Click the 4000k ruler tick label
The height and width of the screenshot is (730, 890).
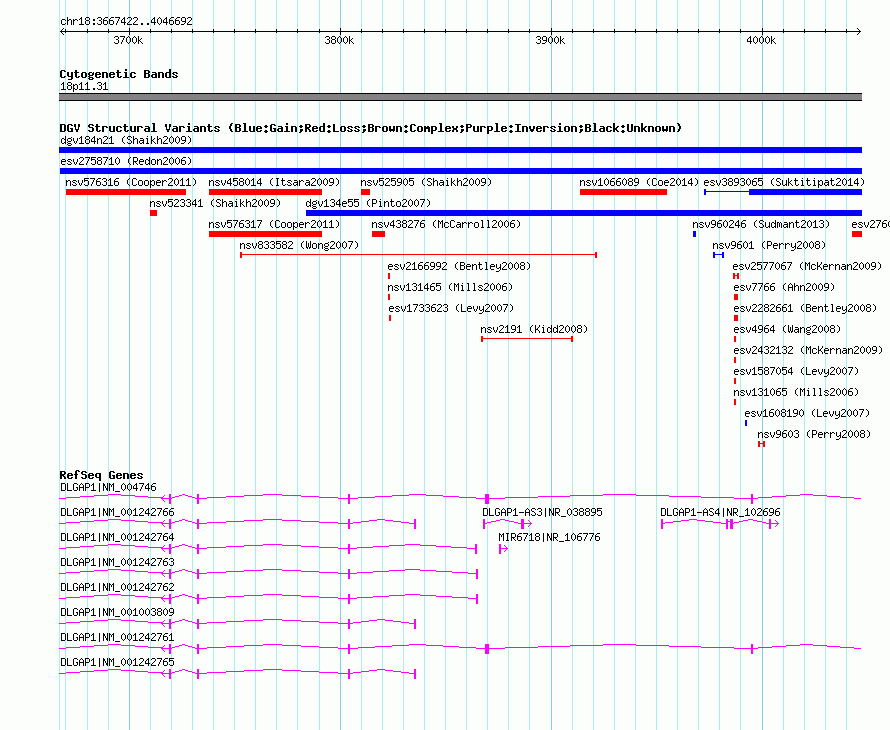click(x=761, y=40)
